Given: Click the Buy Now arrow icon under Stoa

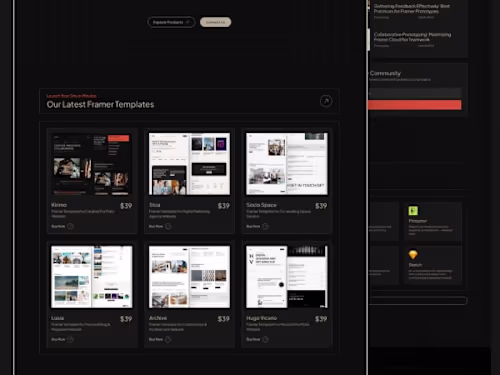Looking at the screenshot, I should coord(168,226).
